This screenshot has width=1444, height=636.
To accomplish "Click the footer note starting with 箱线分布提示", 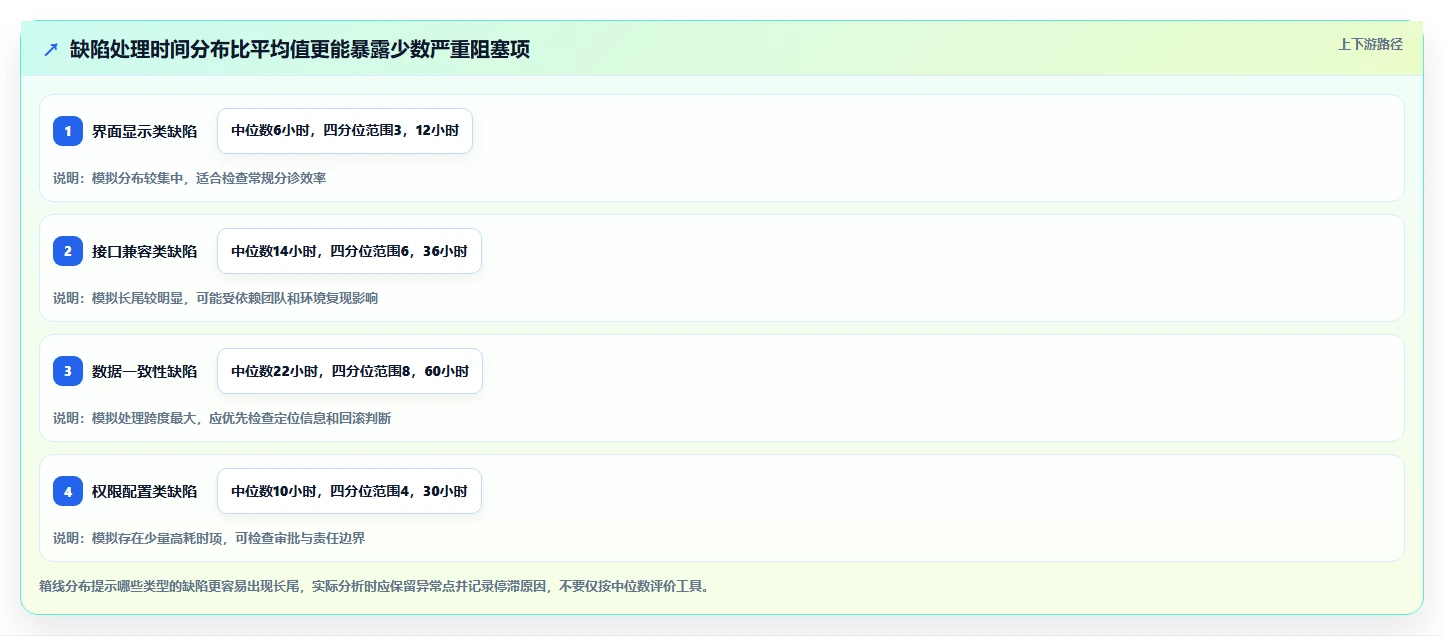I will 375,586.
